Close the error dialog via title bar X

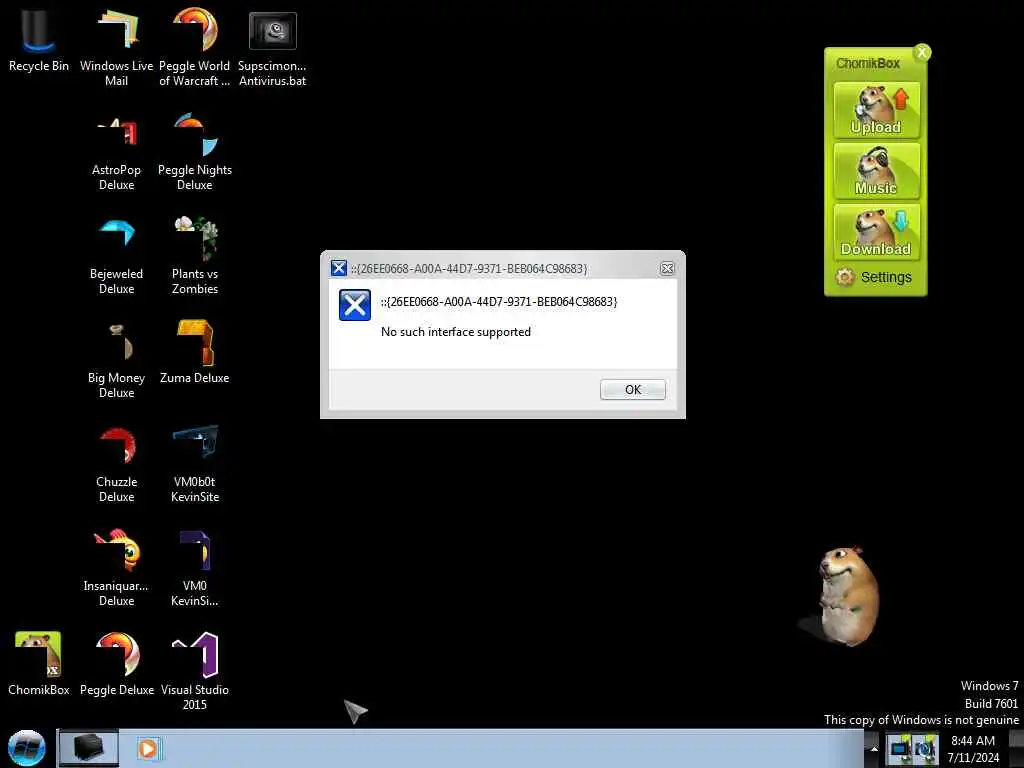pos(667,268)
